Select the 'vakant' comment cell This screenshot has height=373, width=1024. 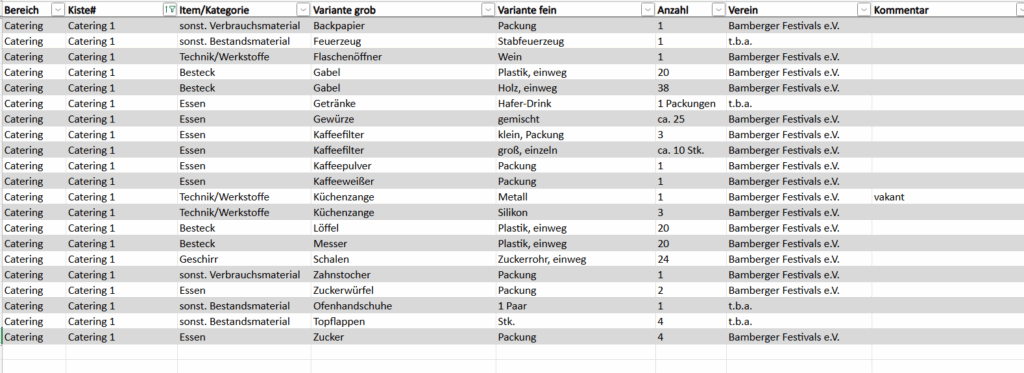point(948,197)
